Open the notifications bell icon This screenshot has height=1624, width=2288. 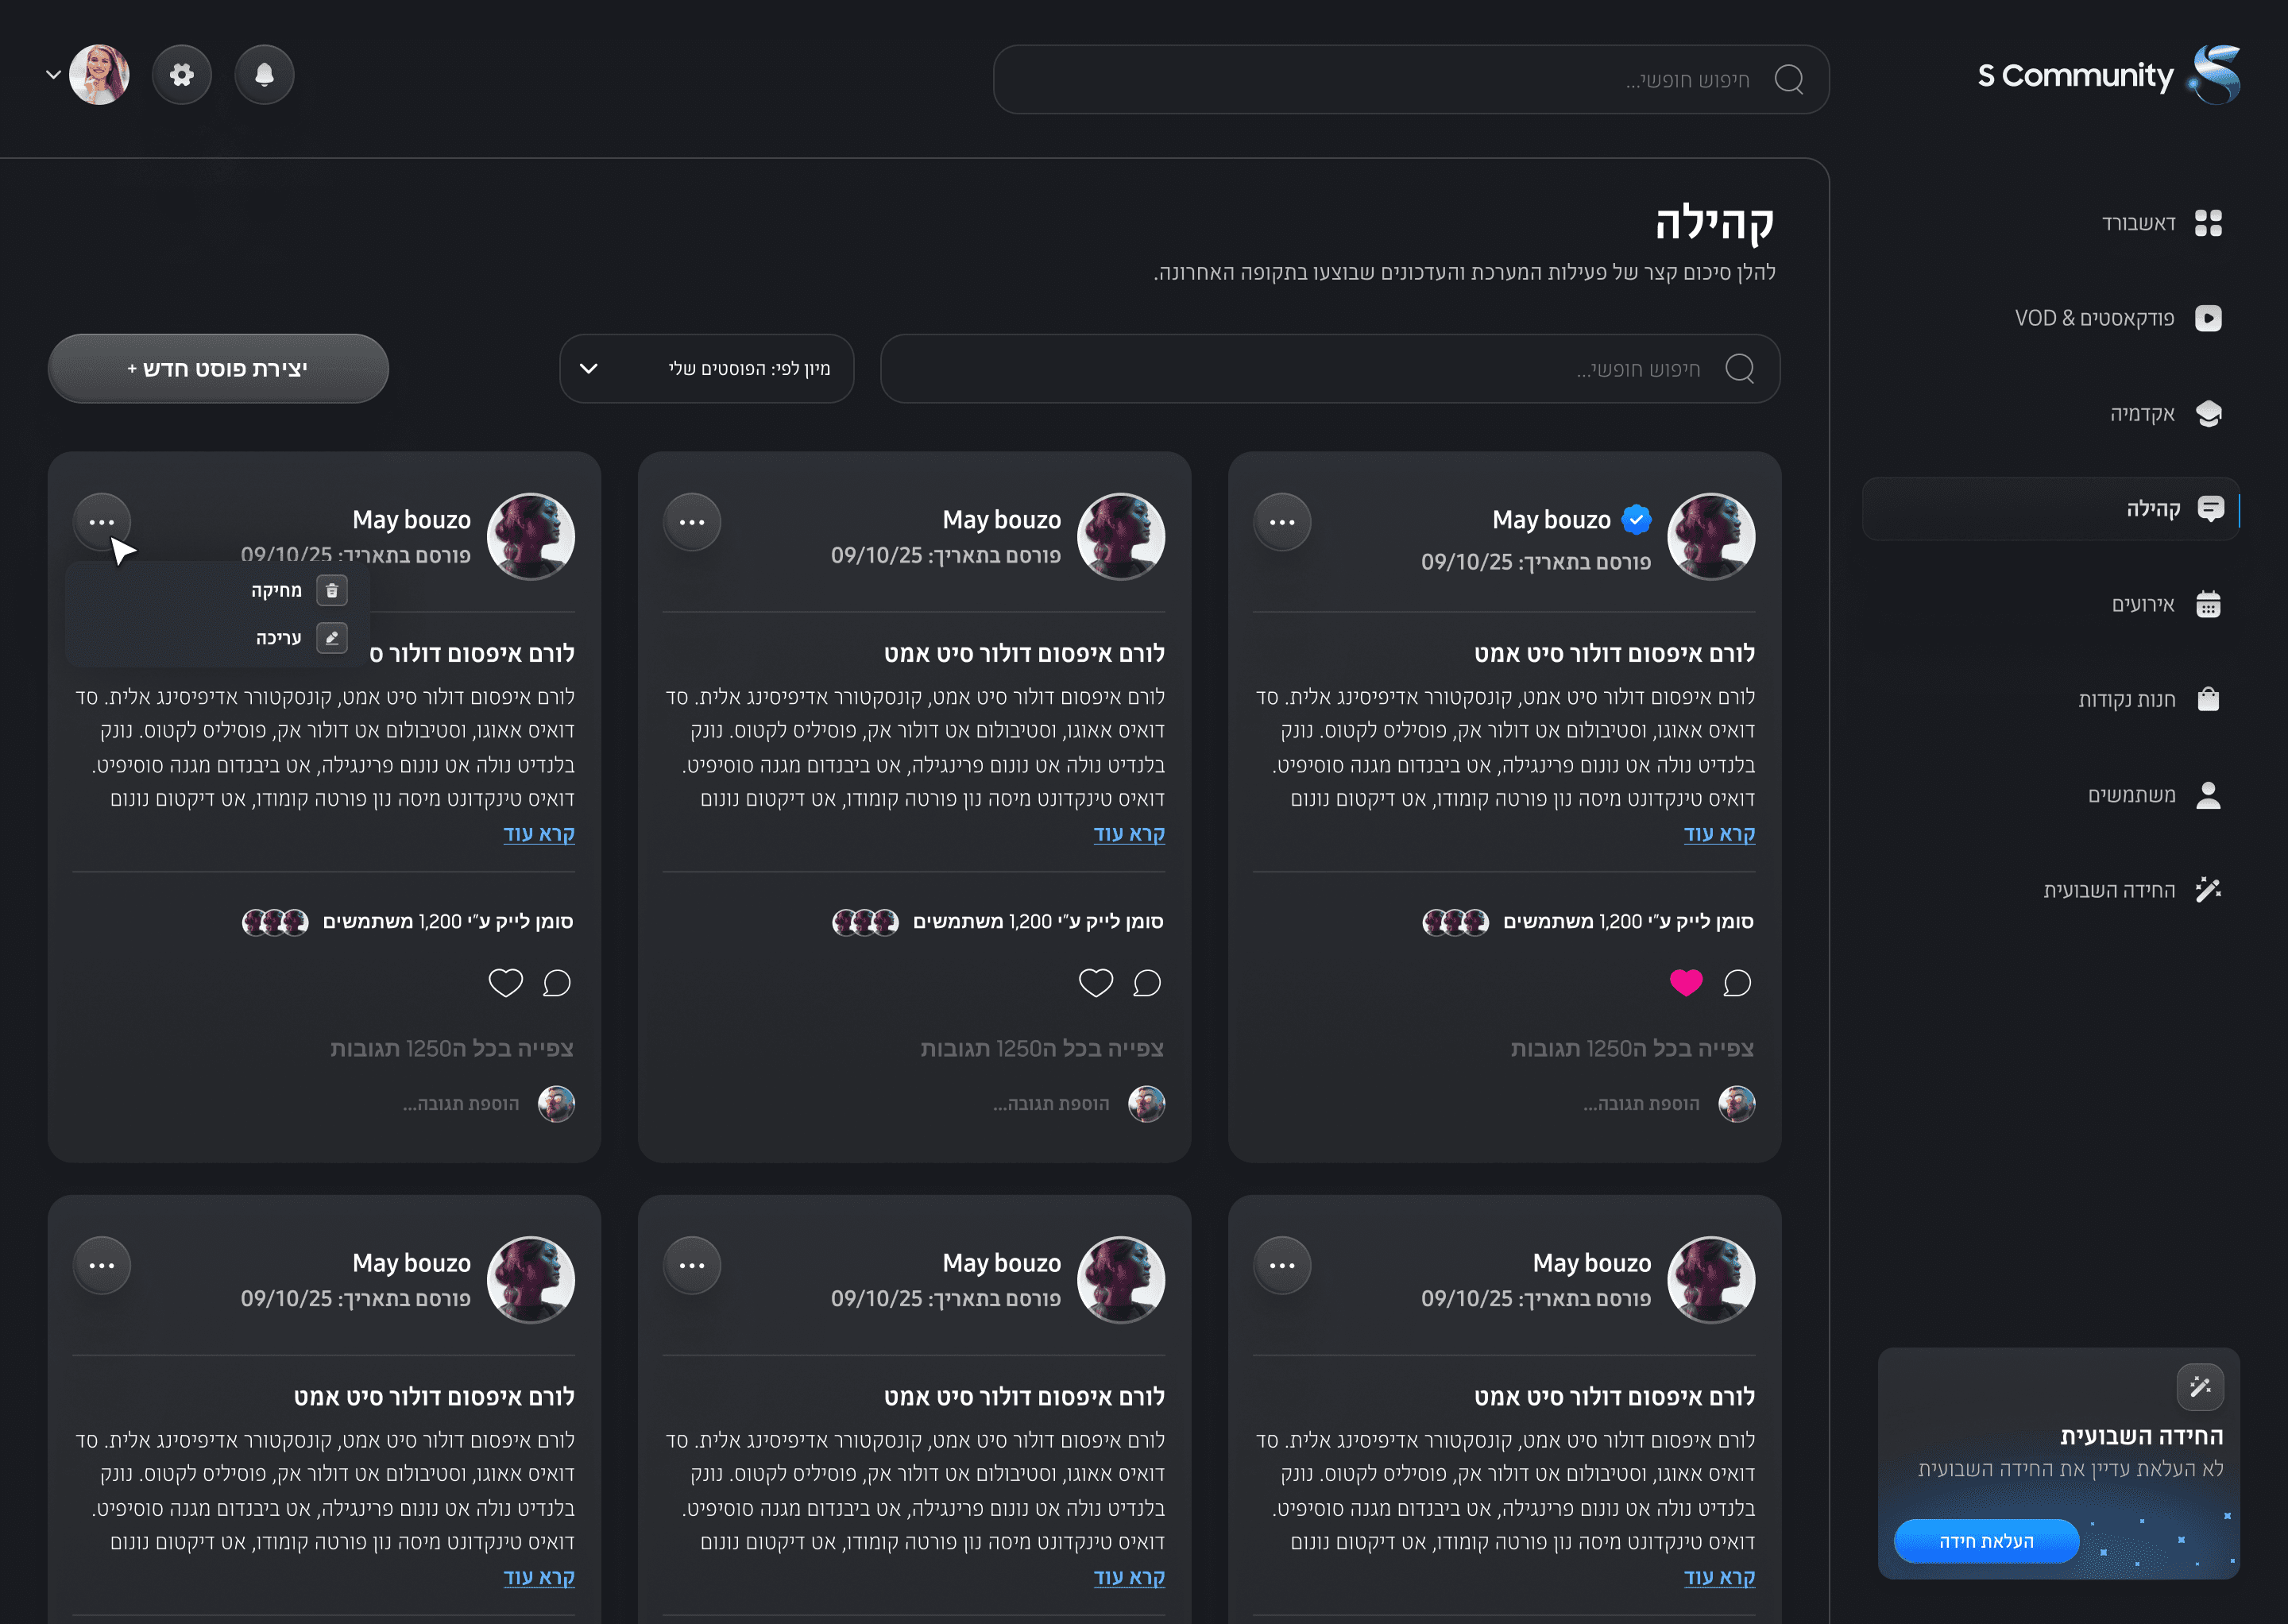point(264,75)
